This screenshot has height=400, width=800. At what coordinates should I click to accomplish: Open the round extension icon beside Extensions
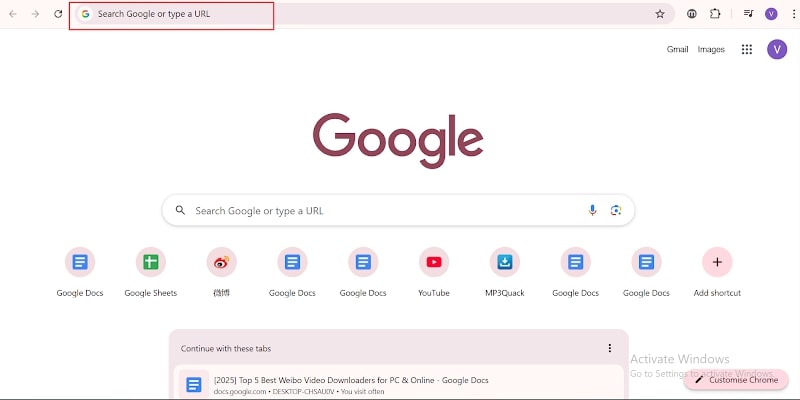[692, 14]
